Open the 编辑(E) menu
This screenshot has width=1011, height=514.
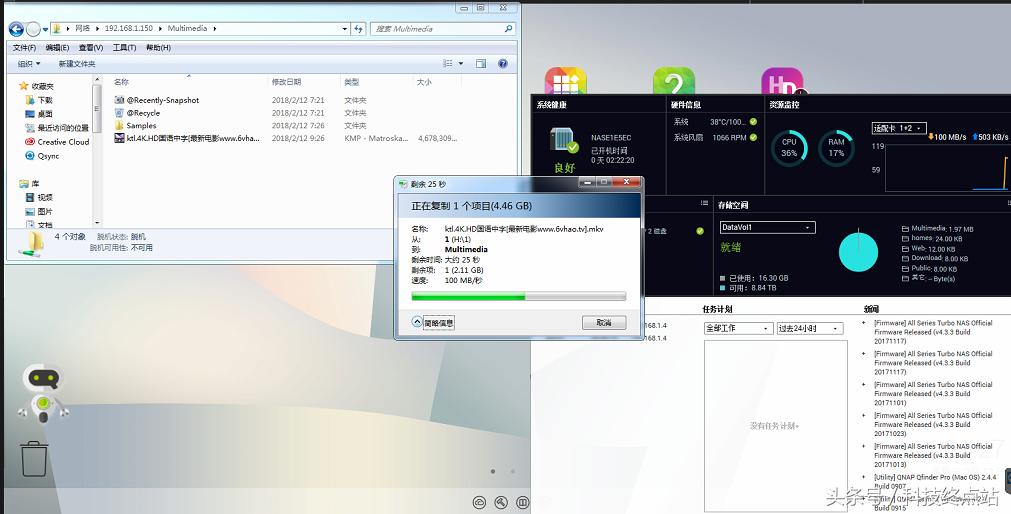coord(57,48)
